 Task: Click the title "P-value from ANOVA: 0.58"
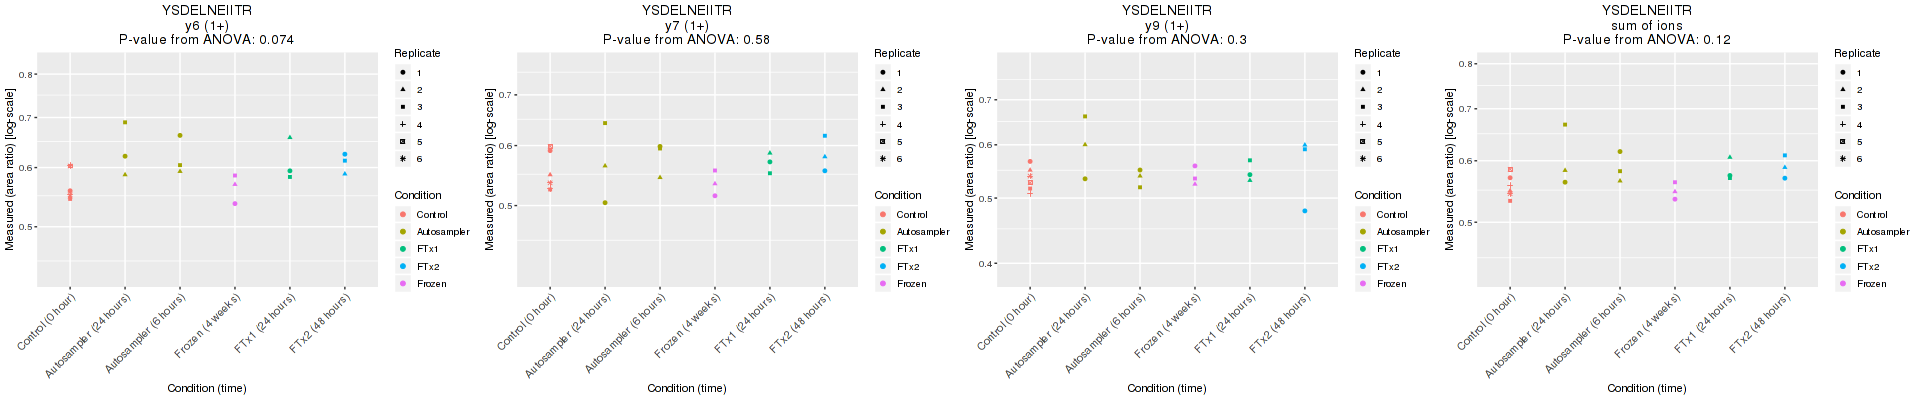(x=686, y=40)
